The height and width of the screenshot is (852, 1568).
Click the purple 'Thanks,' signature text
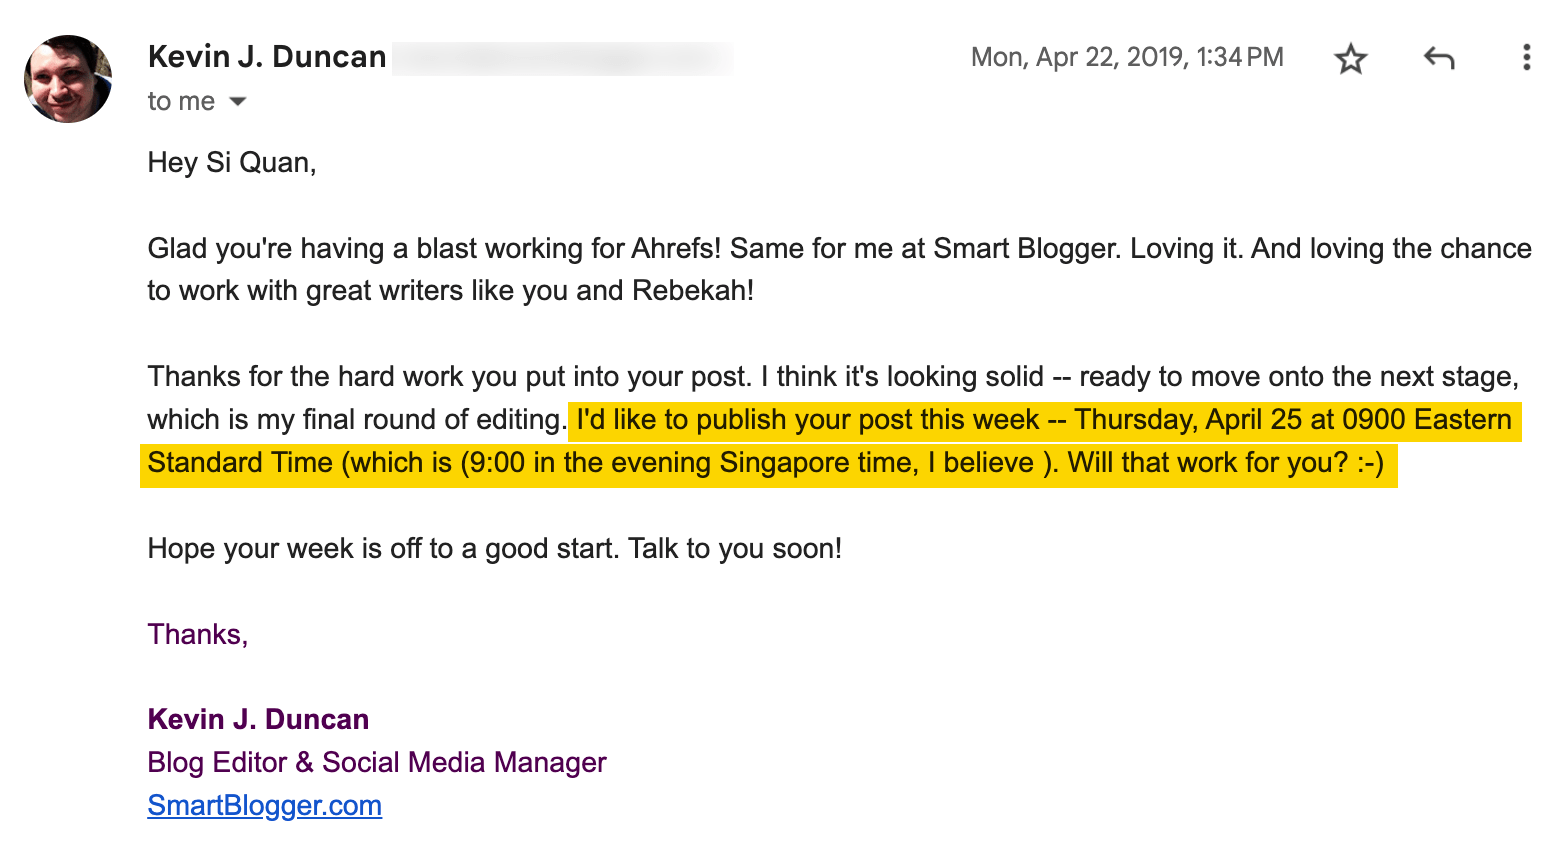click(x=197, y=633)
